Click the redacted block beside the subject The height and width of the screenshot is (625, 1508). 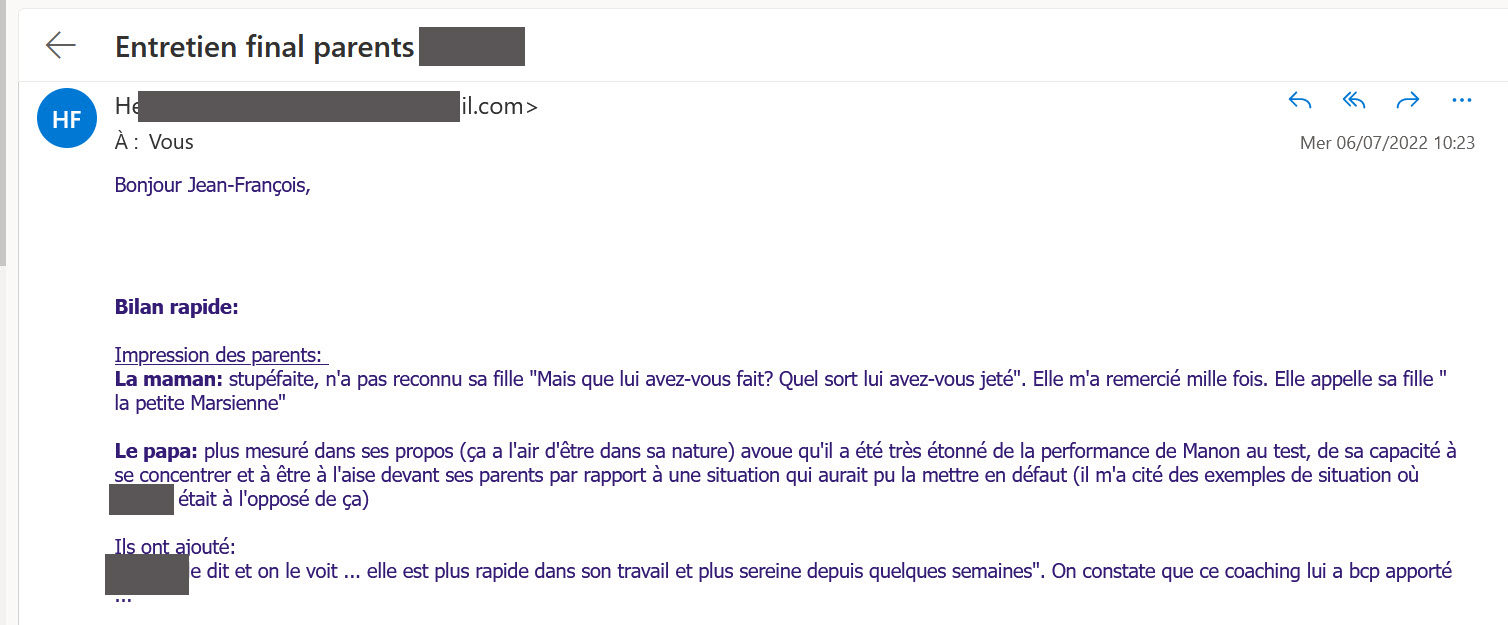coord(471,47)
